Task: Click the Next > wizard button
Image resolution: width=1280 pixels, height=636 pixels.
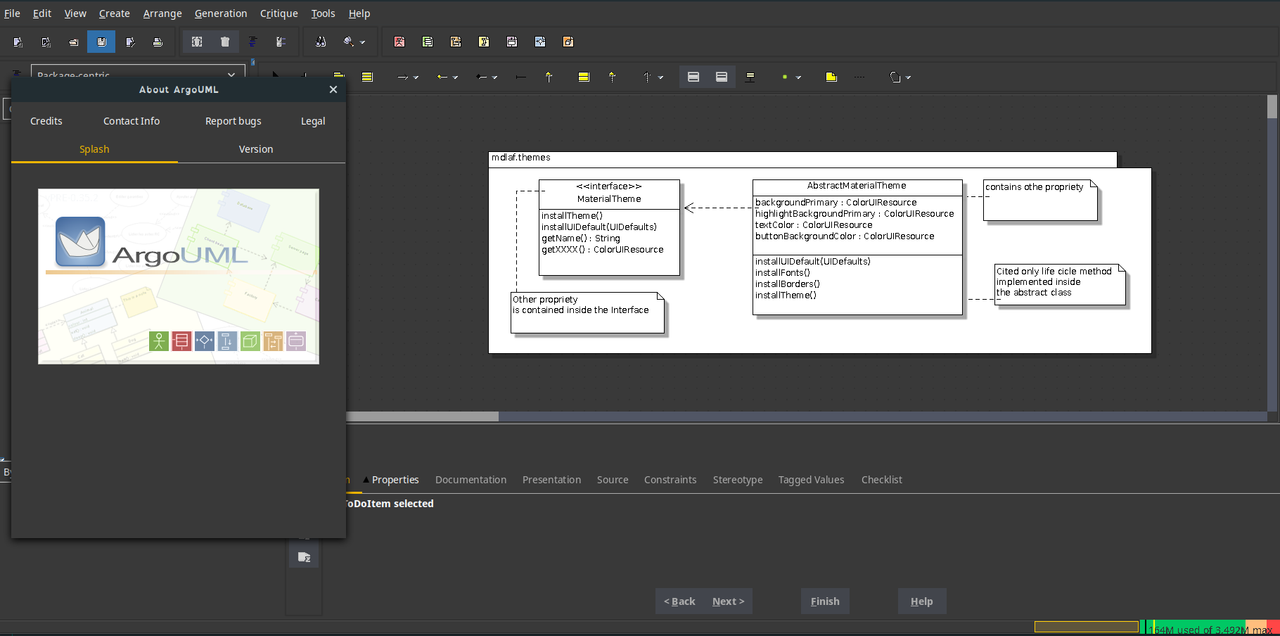Action: coord(728,601)
